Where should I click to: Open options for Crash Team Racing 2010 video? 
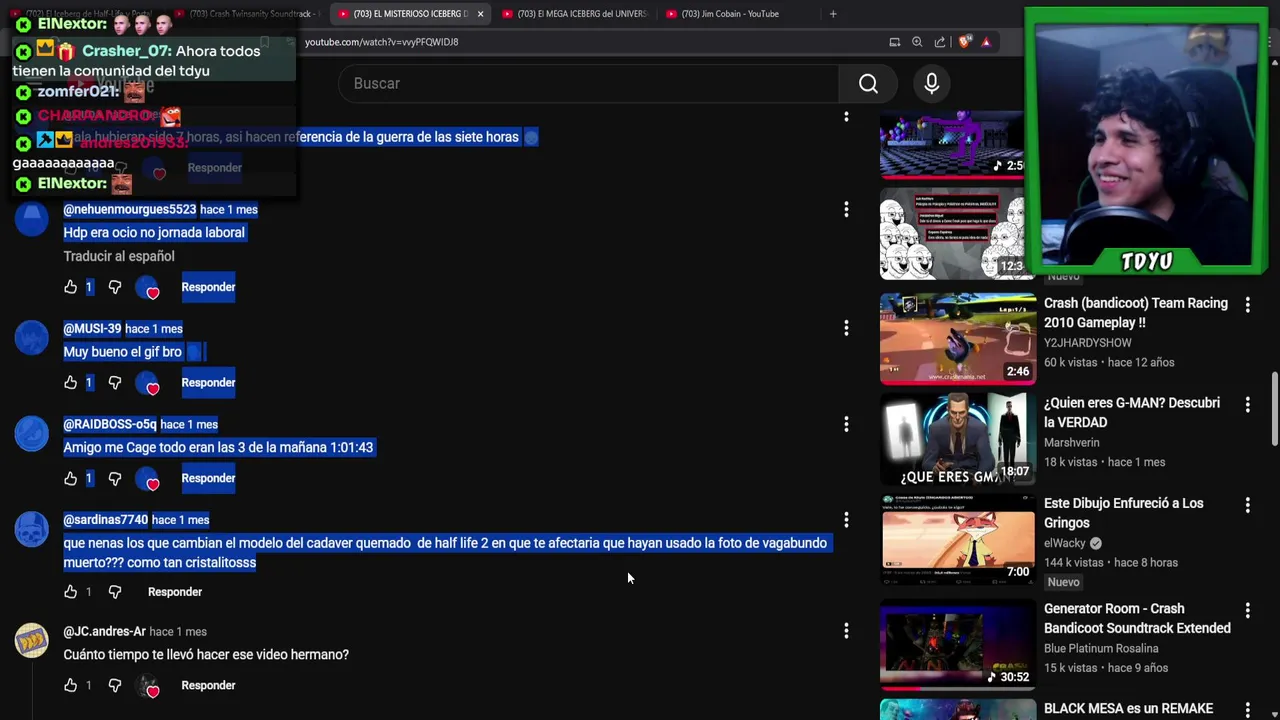[1247, 304]
